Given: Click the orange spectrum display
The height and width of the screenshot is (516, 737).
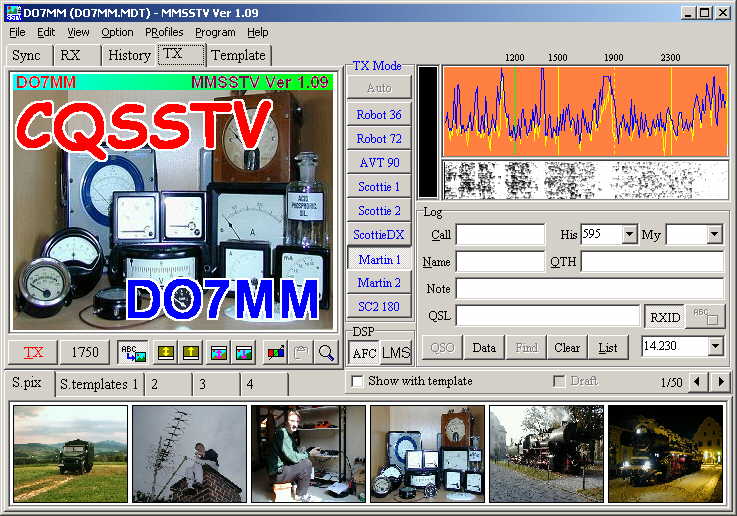Looking at the screenshot, I should click(x=586, y=111).
